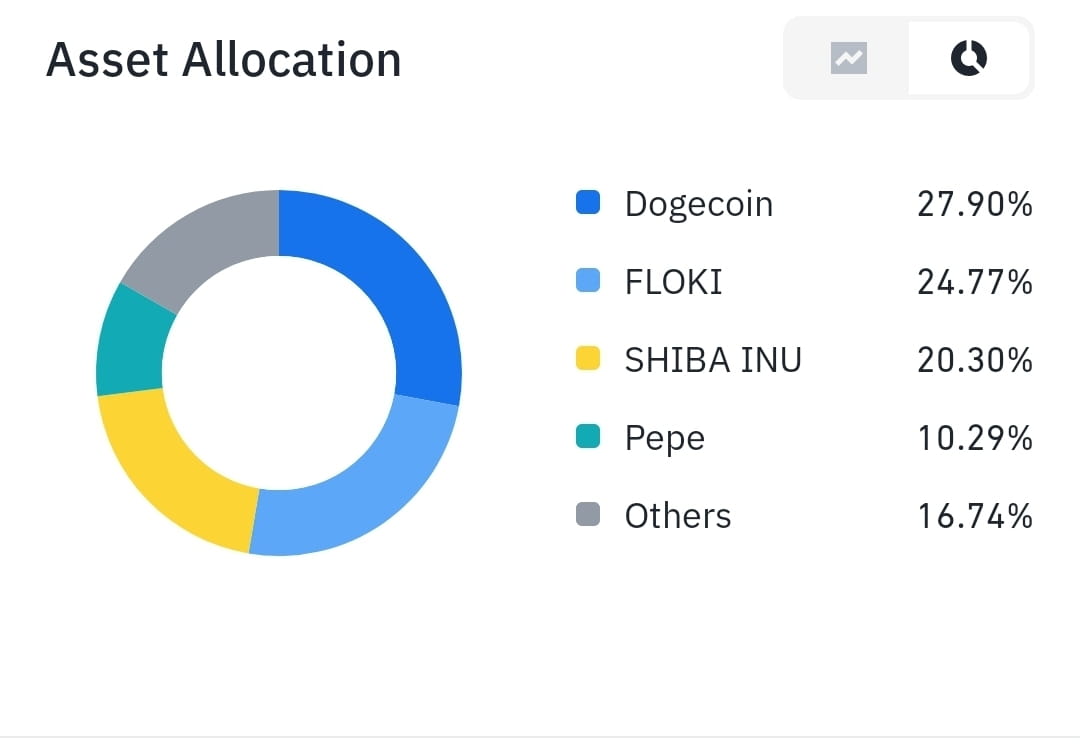The image size is (1080, 754).
Task: Click the FLOKI legend label
Action: 673,281
